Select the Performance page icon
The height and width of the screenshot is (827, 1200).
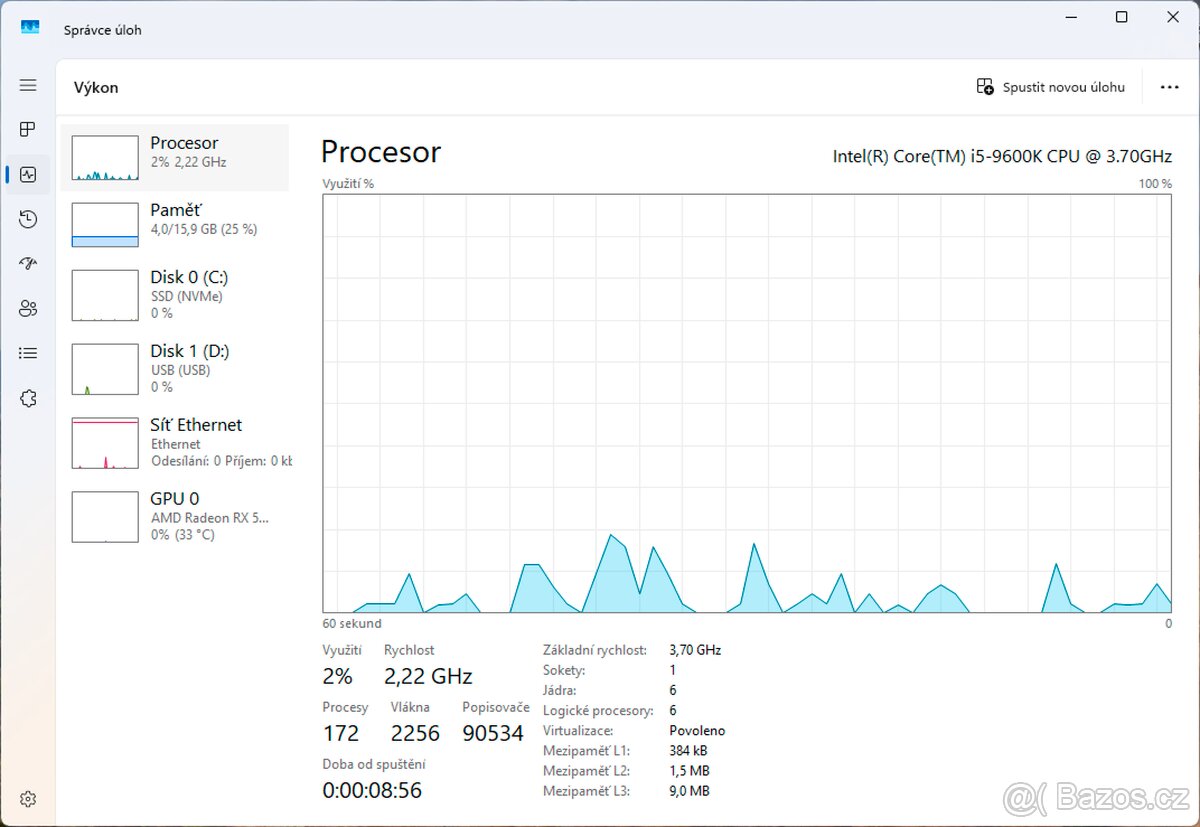pos(28,175)
